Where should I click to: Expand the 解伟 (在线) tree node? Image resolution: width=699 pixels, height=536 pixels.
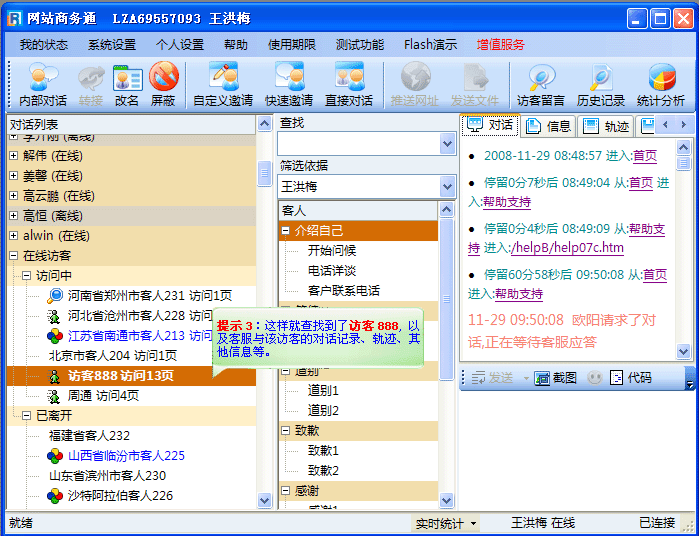point(13,156)
